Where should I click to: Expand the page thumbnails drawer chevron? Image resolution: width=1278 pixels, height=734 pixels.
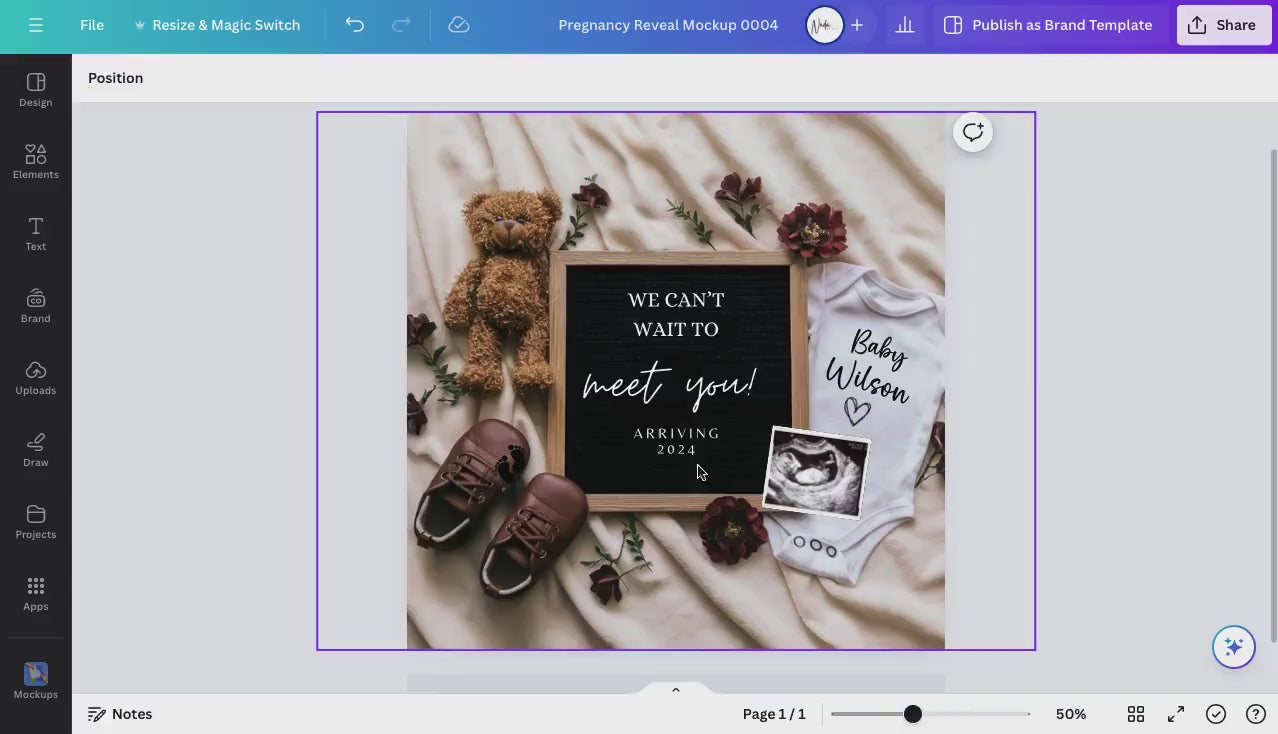point(676,689)
